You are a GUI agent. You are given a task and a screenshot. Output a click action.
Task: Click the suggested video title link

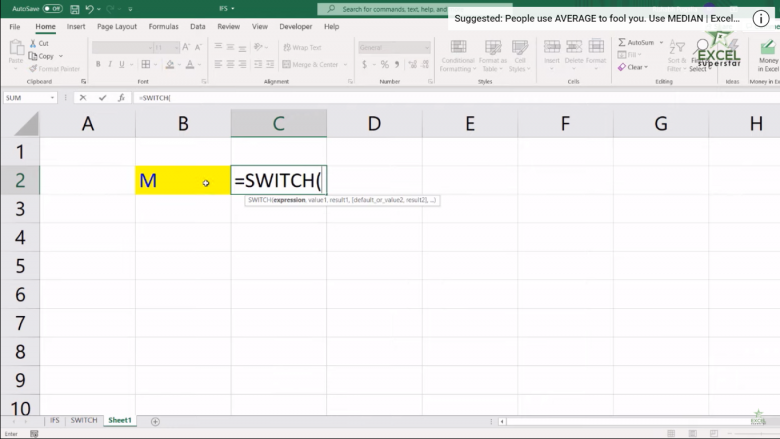[598, 18]
